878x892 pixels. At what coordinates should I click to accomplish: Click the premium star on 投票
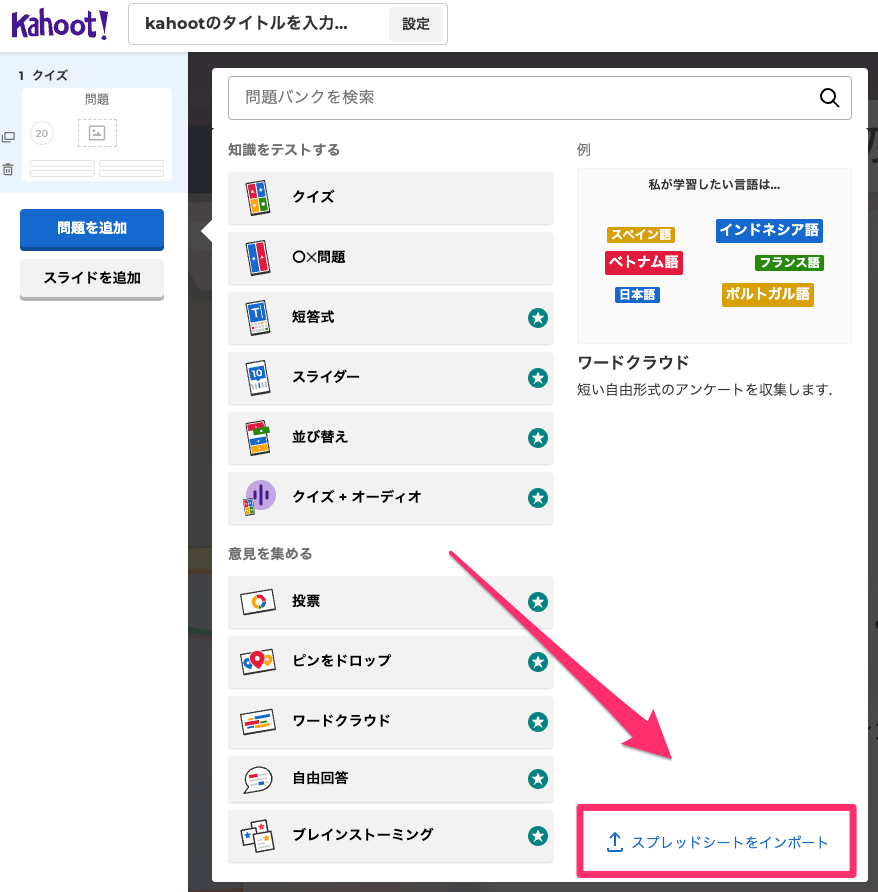click(538, 602)
